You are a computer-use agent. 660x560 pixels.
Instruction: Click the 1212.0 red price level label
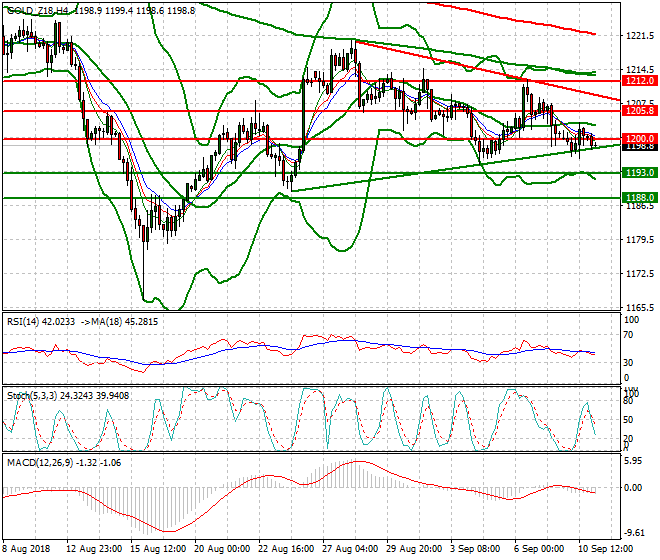[639, 80]
